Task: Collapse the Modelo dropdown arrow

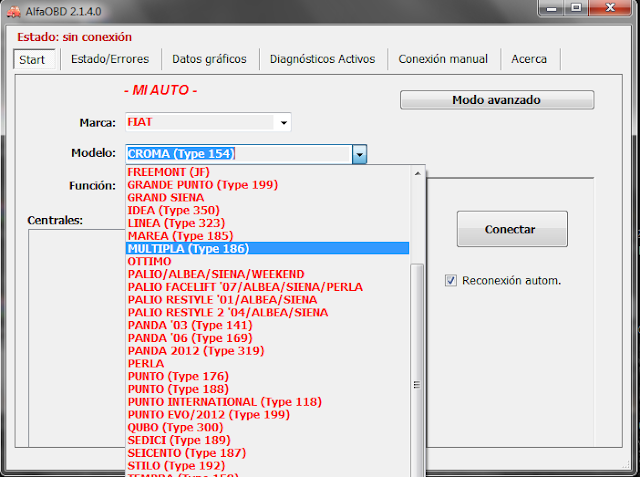Action: [359, 155]
